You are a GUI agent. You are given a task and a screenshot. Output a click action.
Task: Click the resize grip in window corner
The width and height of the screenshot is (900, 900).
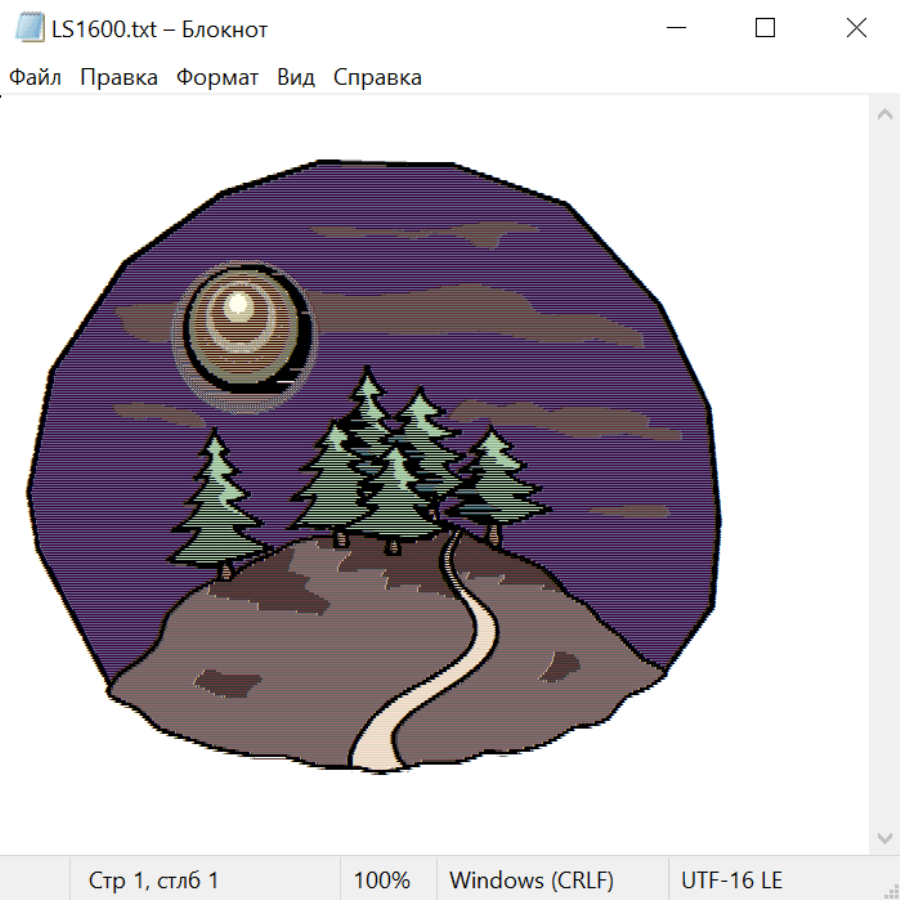click(x=891, y=891)
